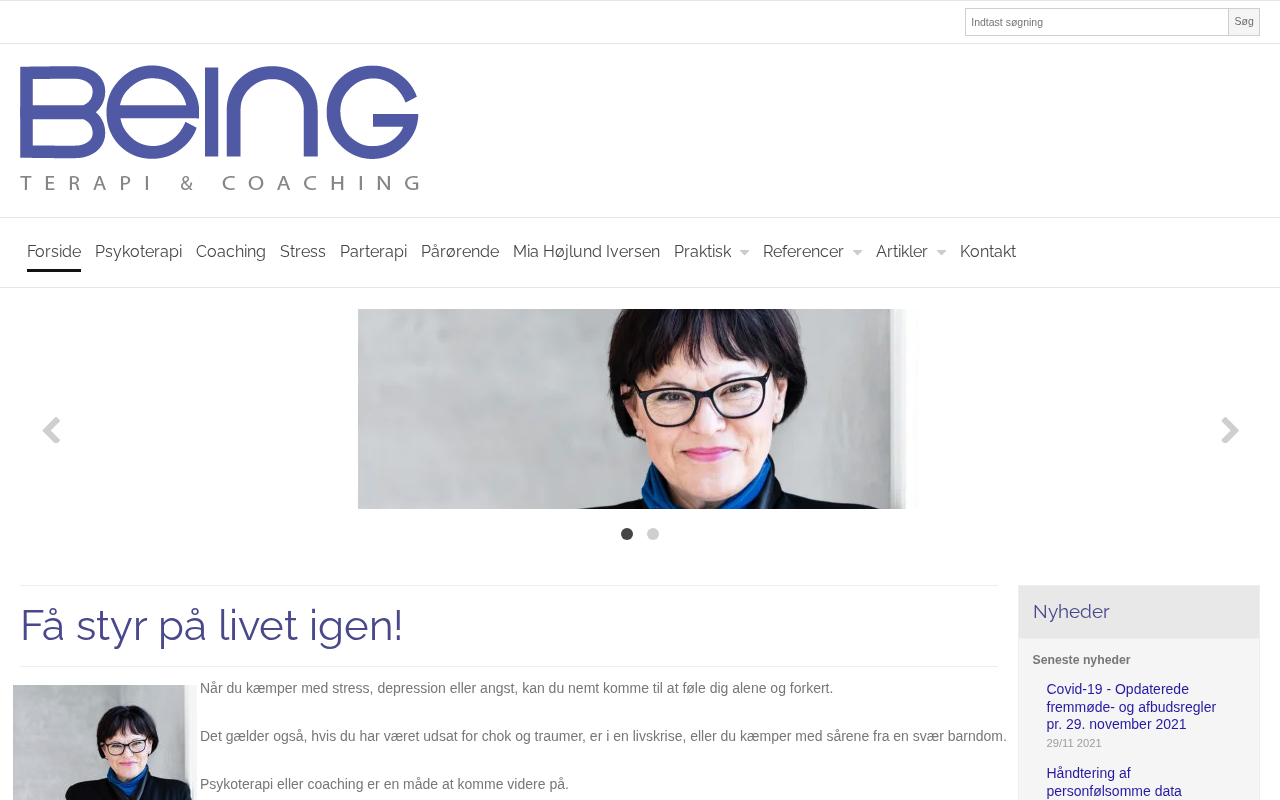Expand the Praktisk dropdown arrow
1280x800 pixels.
coord(744,253)
